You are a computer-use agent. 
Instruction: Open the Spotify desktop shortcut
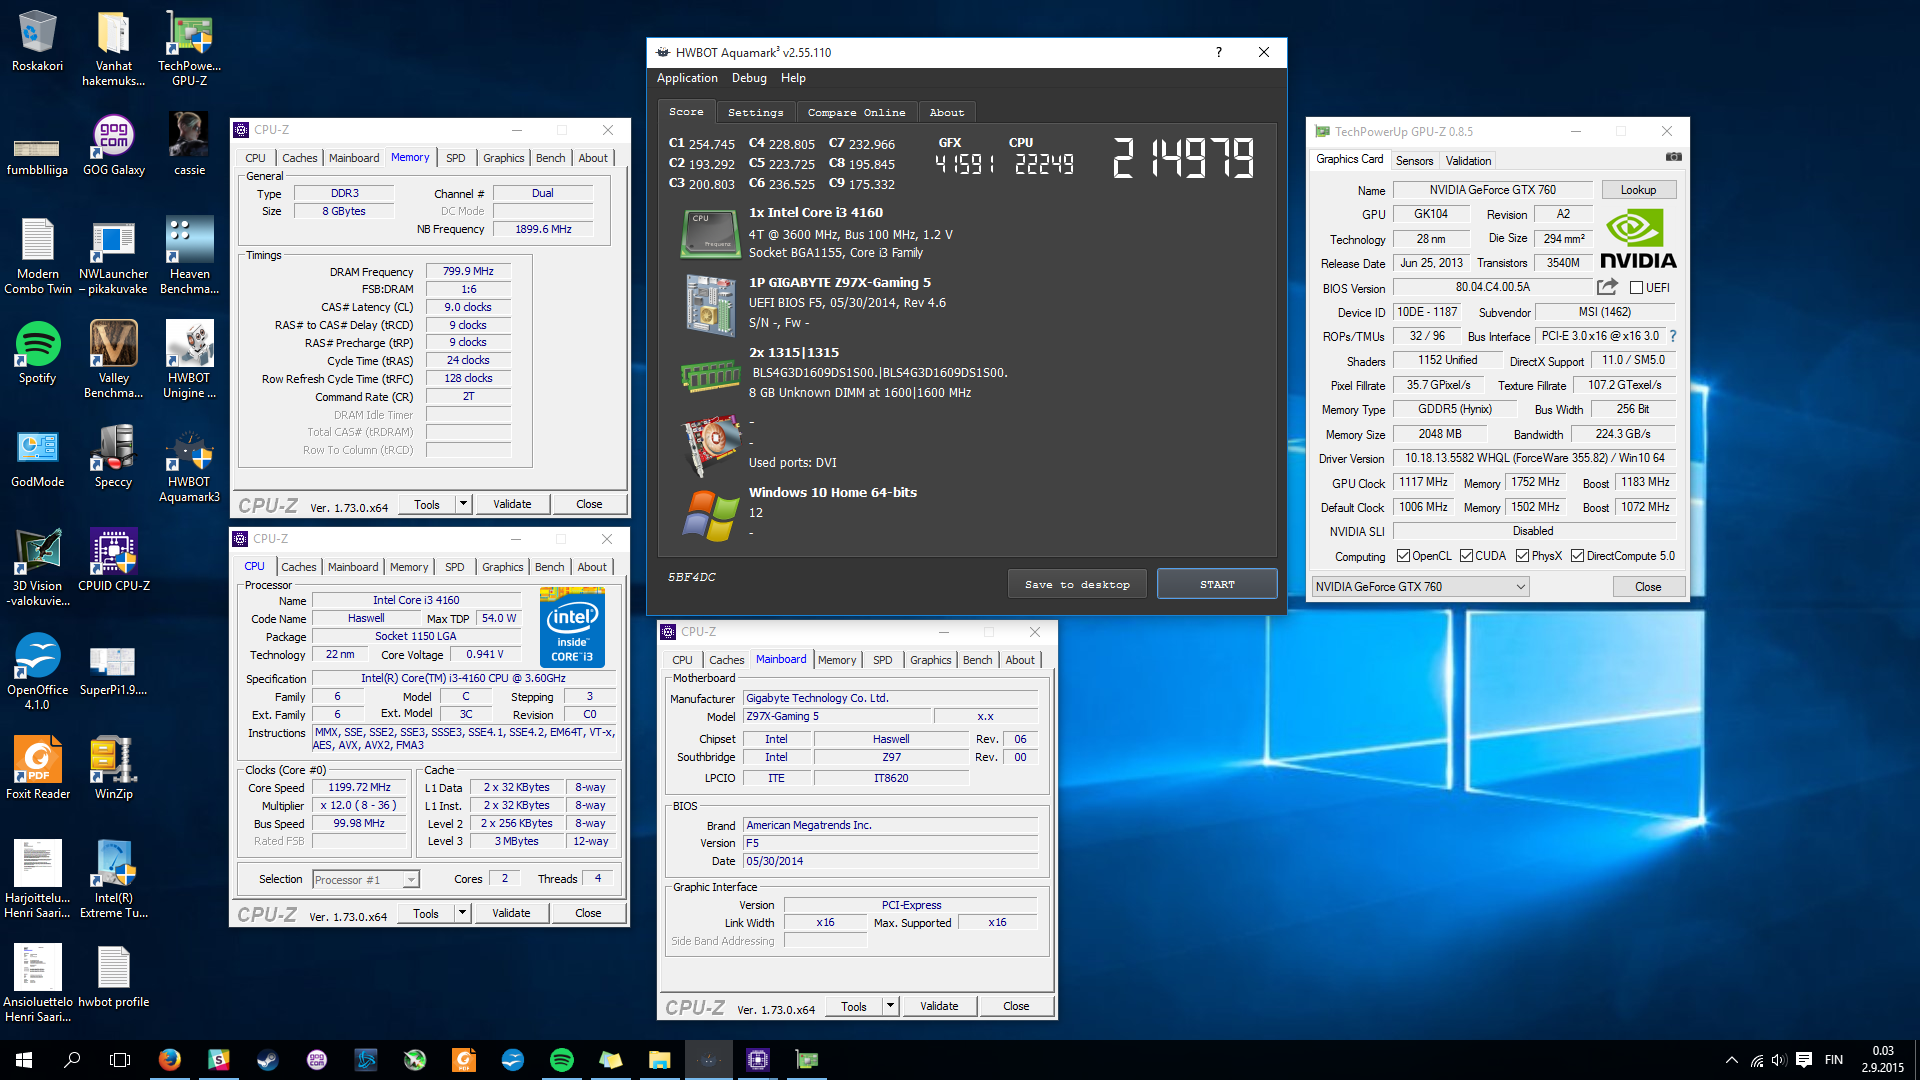(37, 353)
